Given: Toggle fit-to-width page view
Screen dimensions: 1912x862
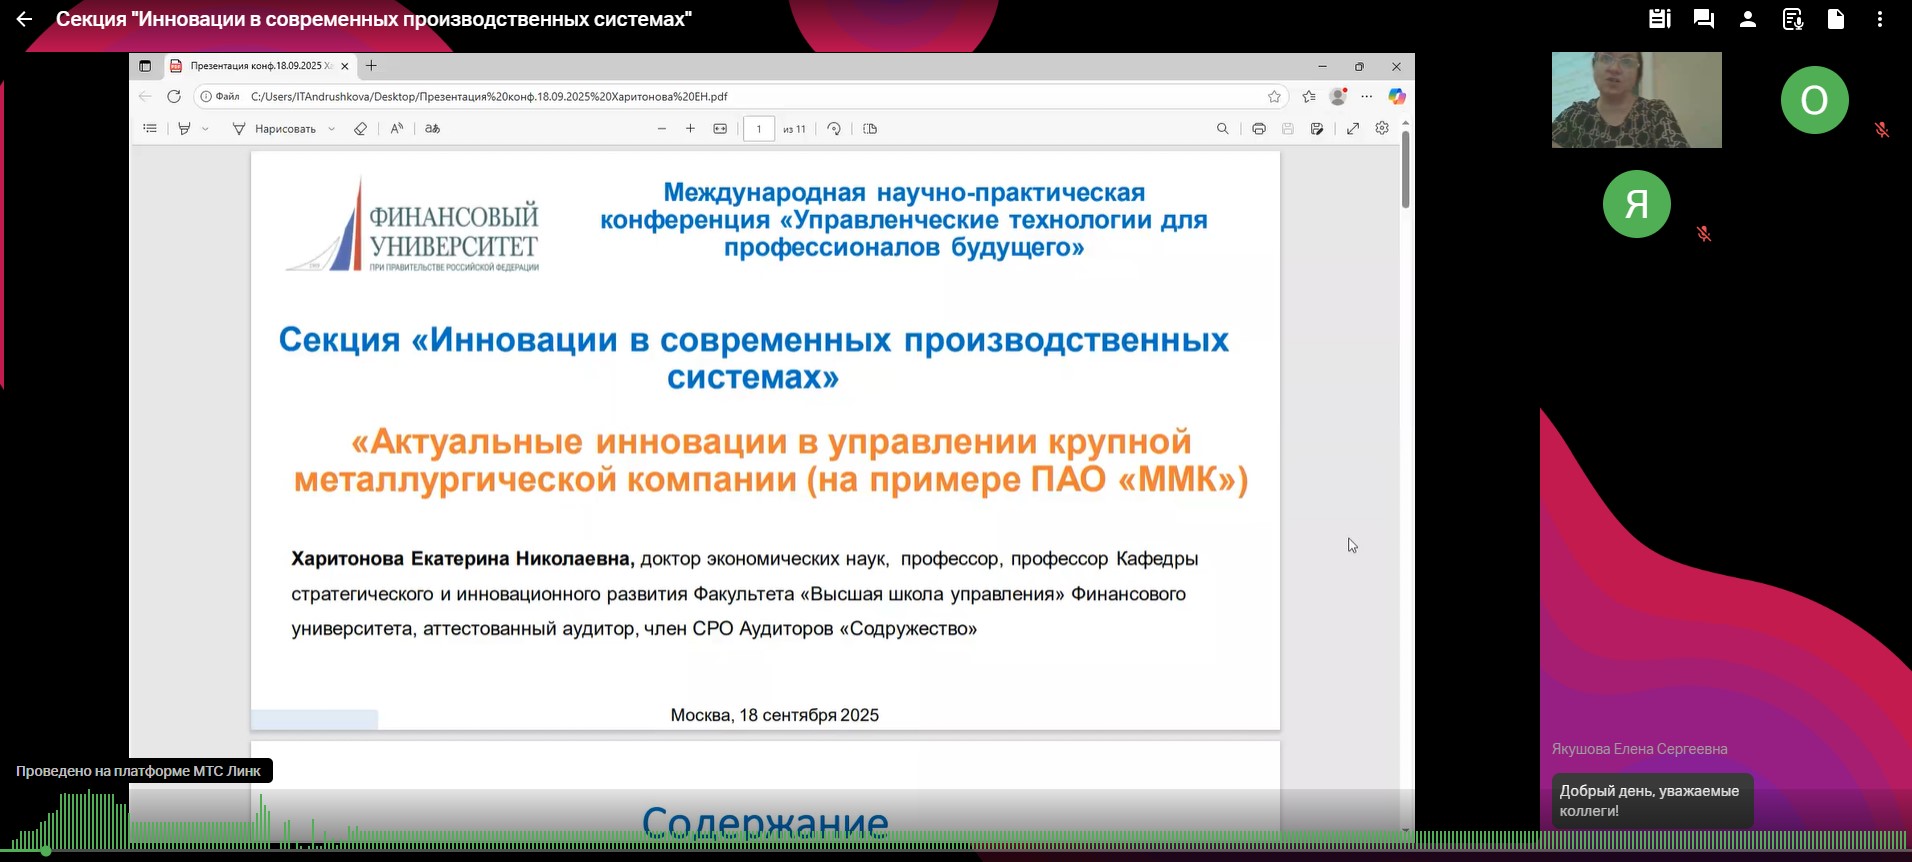Looking at the screenshot, I should click(720, 129).
